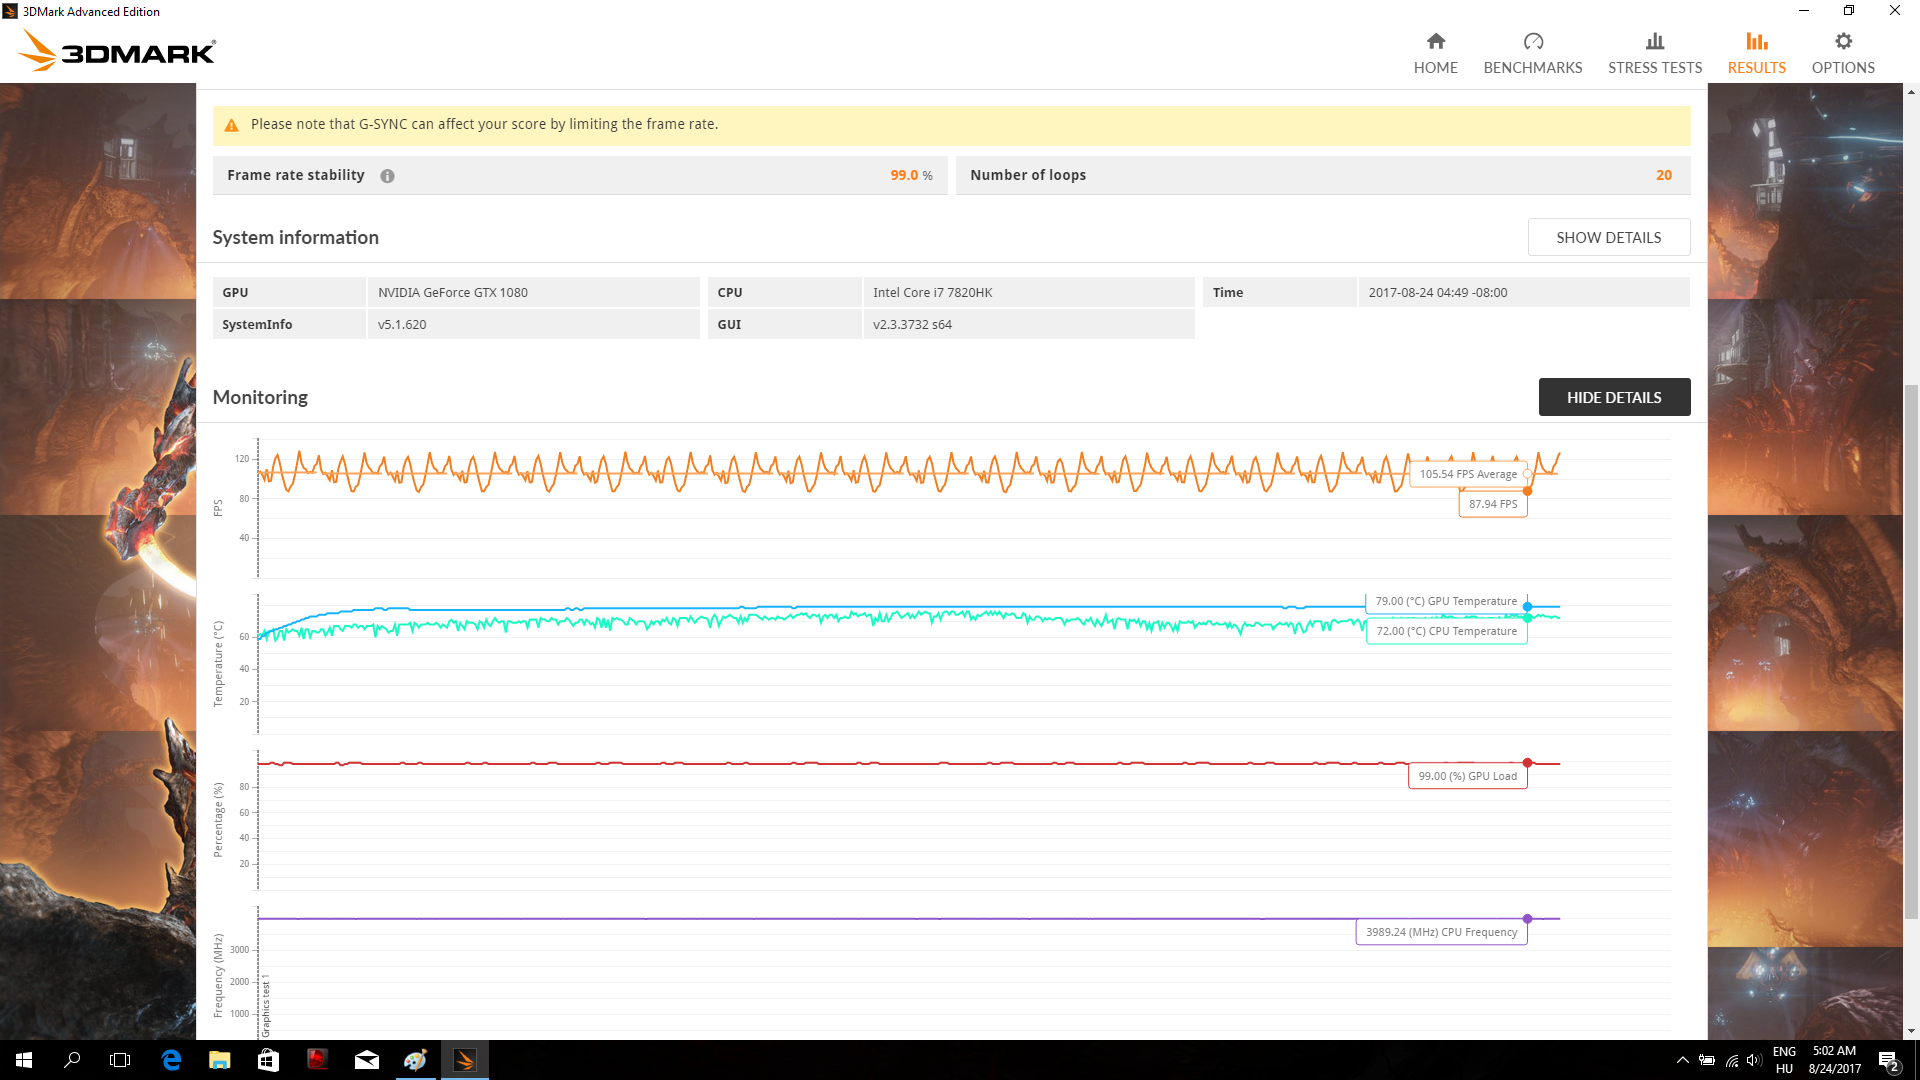Click frame rate stability info icon
The image size is (1920, 1080).
(x=387, y=176)
